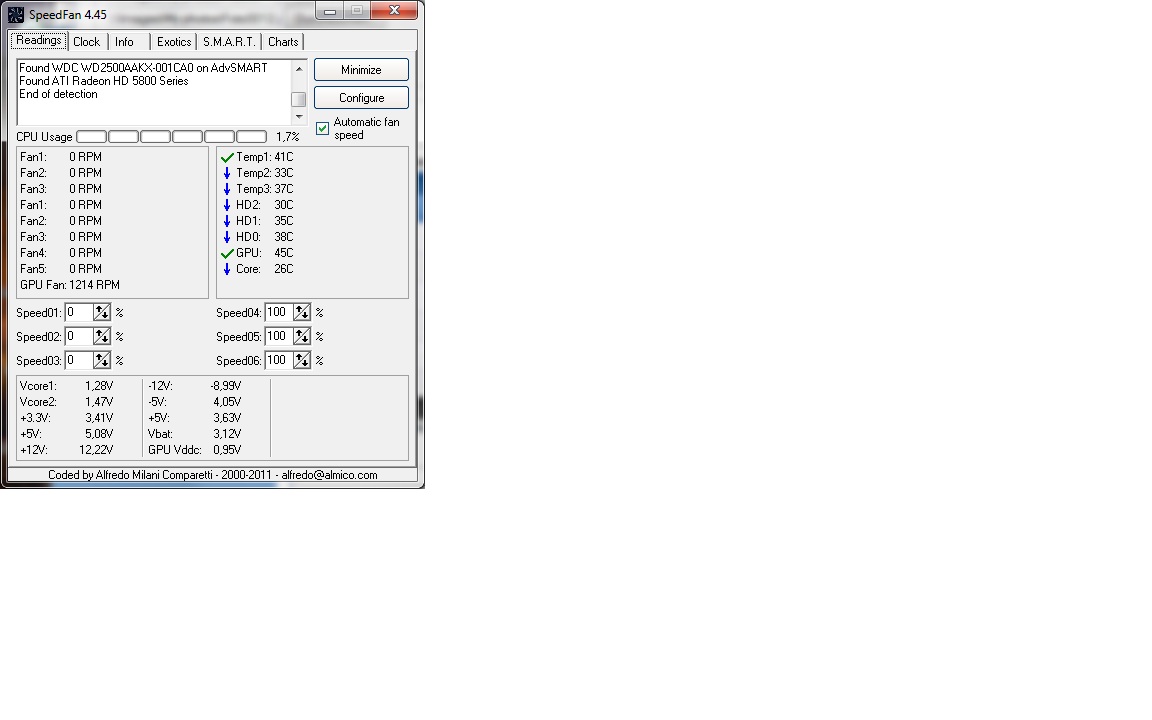Click the Speed04 spinner arrows

(x=302, y=312)
